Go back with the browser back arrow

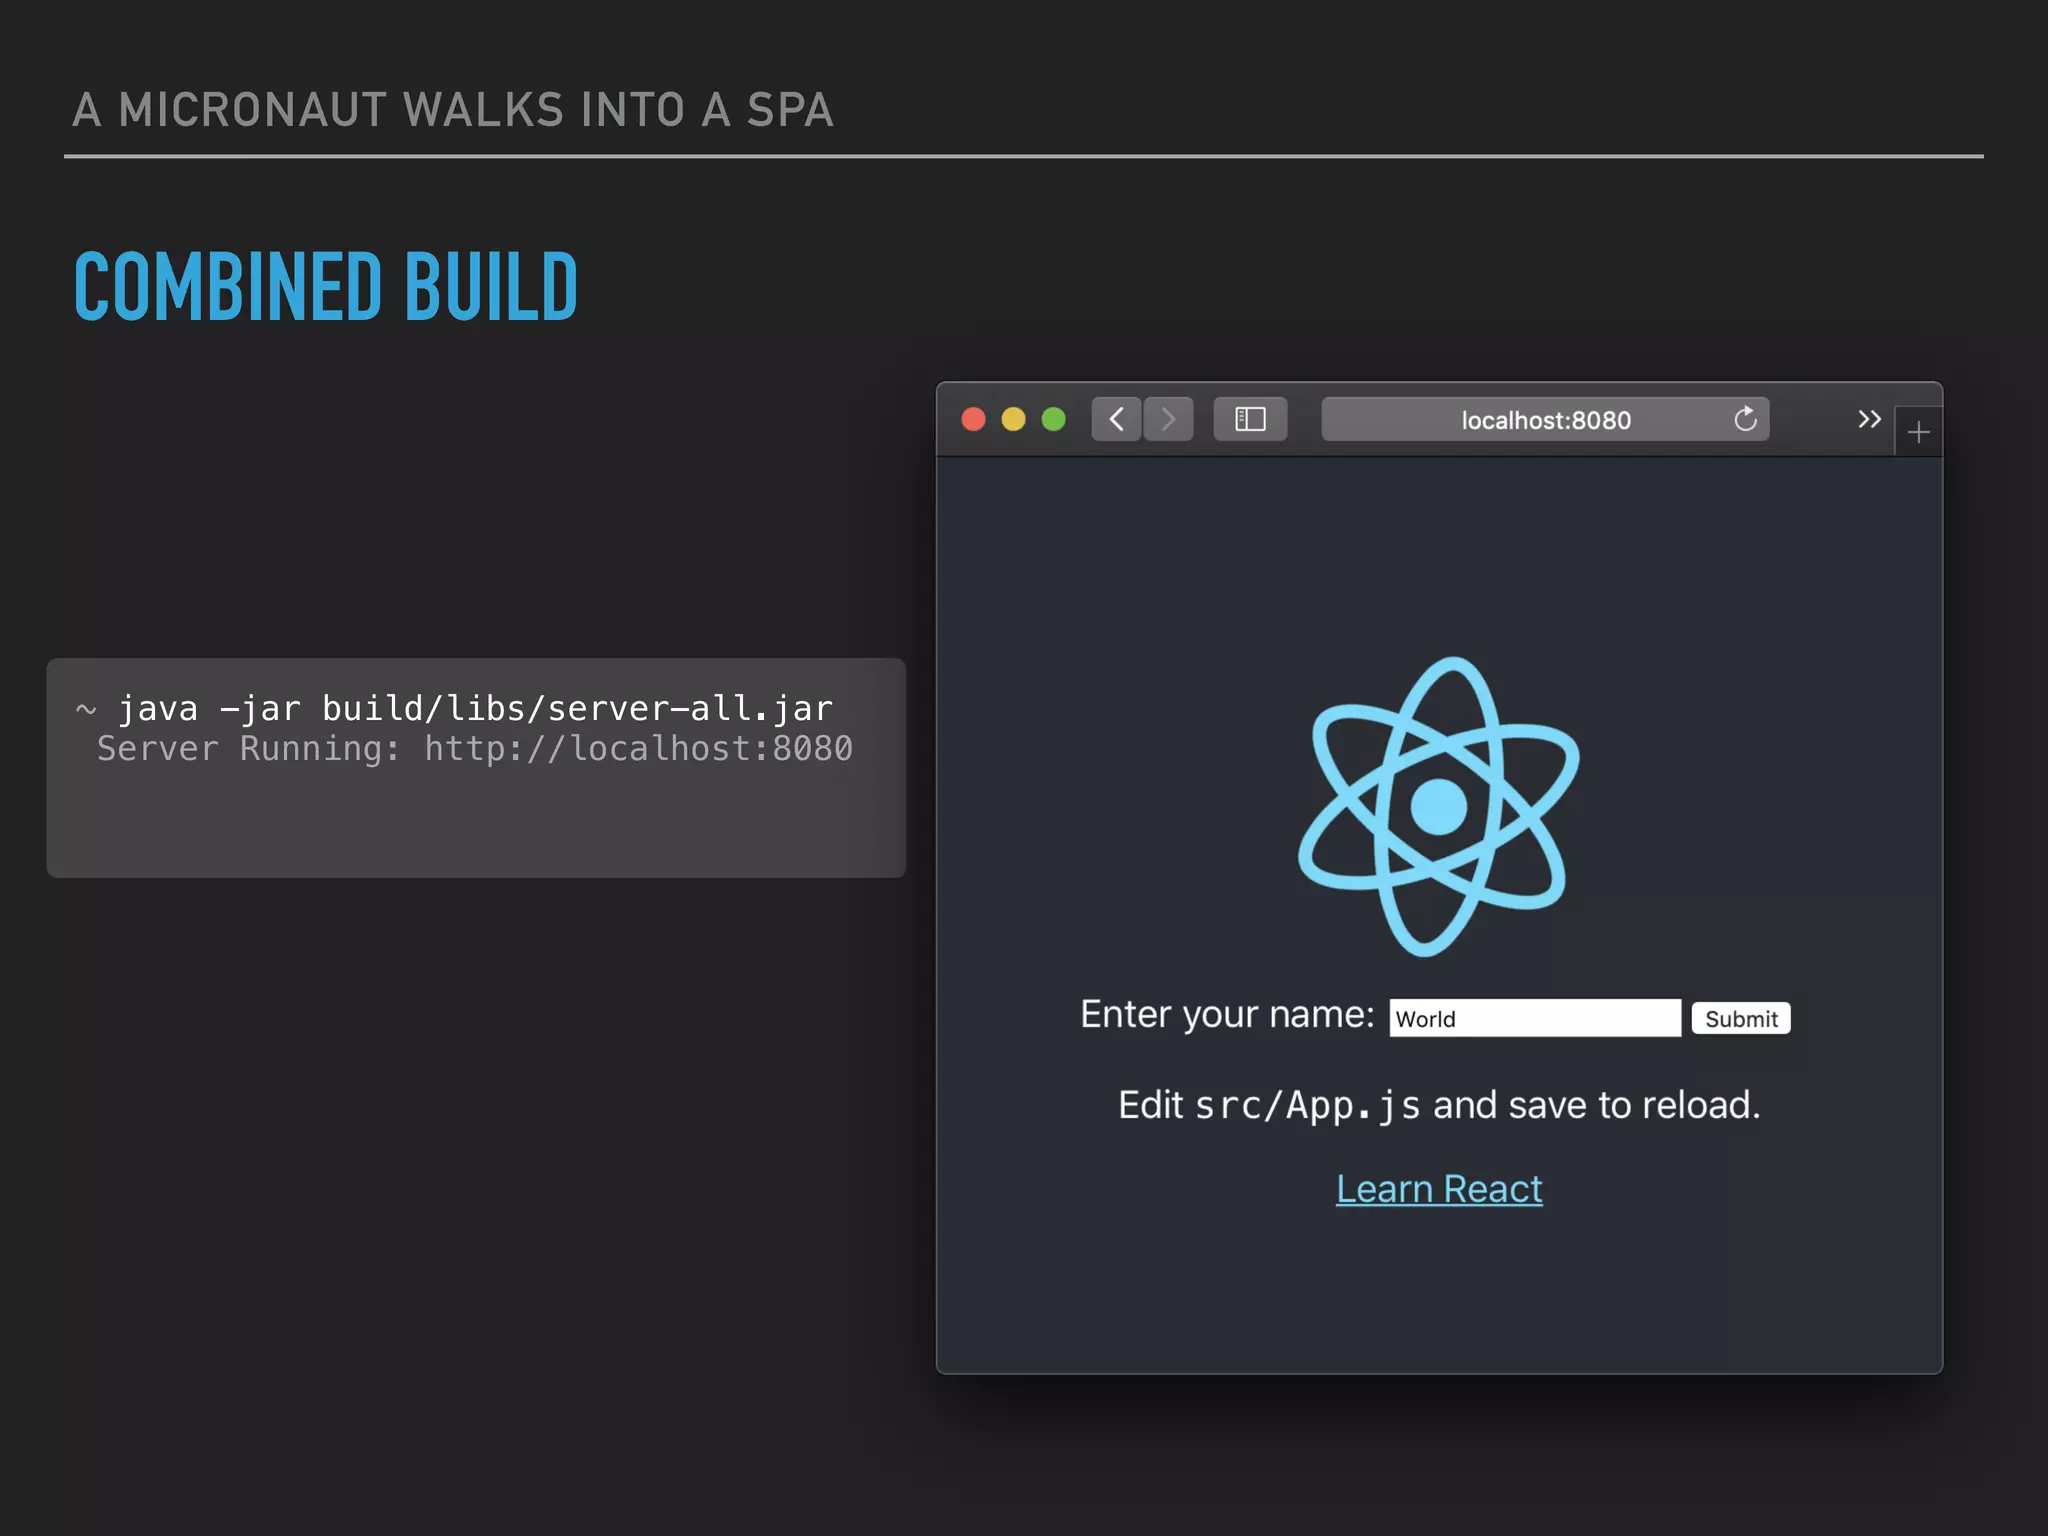tap(1116, 419)
